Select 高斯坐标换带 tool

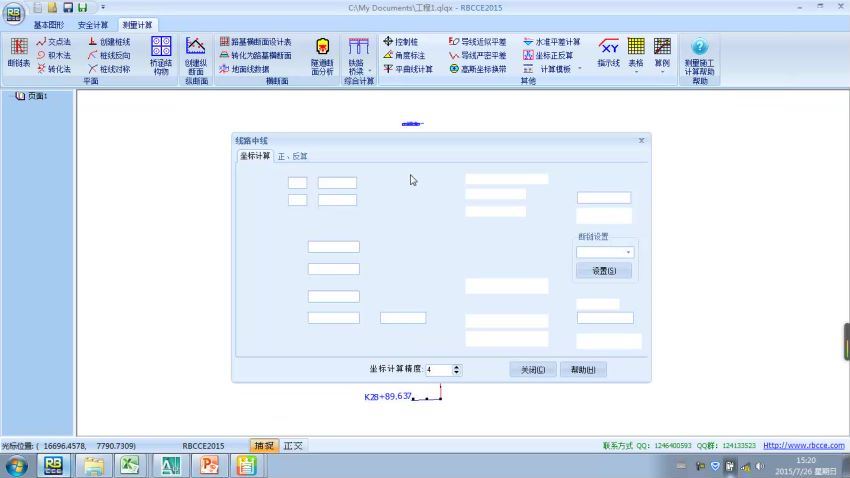478,69
